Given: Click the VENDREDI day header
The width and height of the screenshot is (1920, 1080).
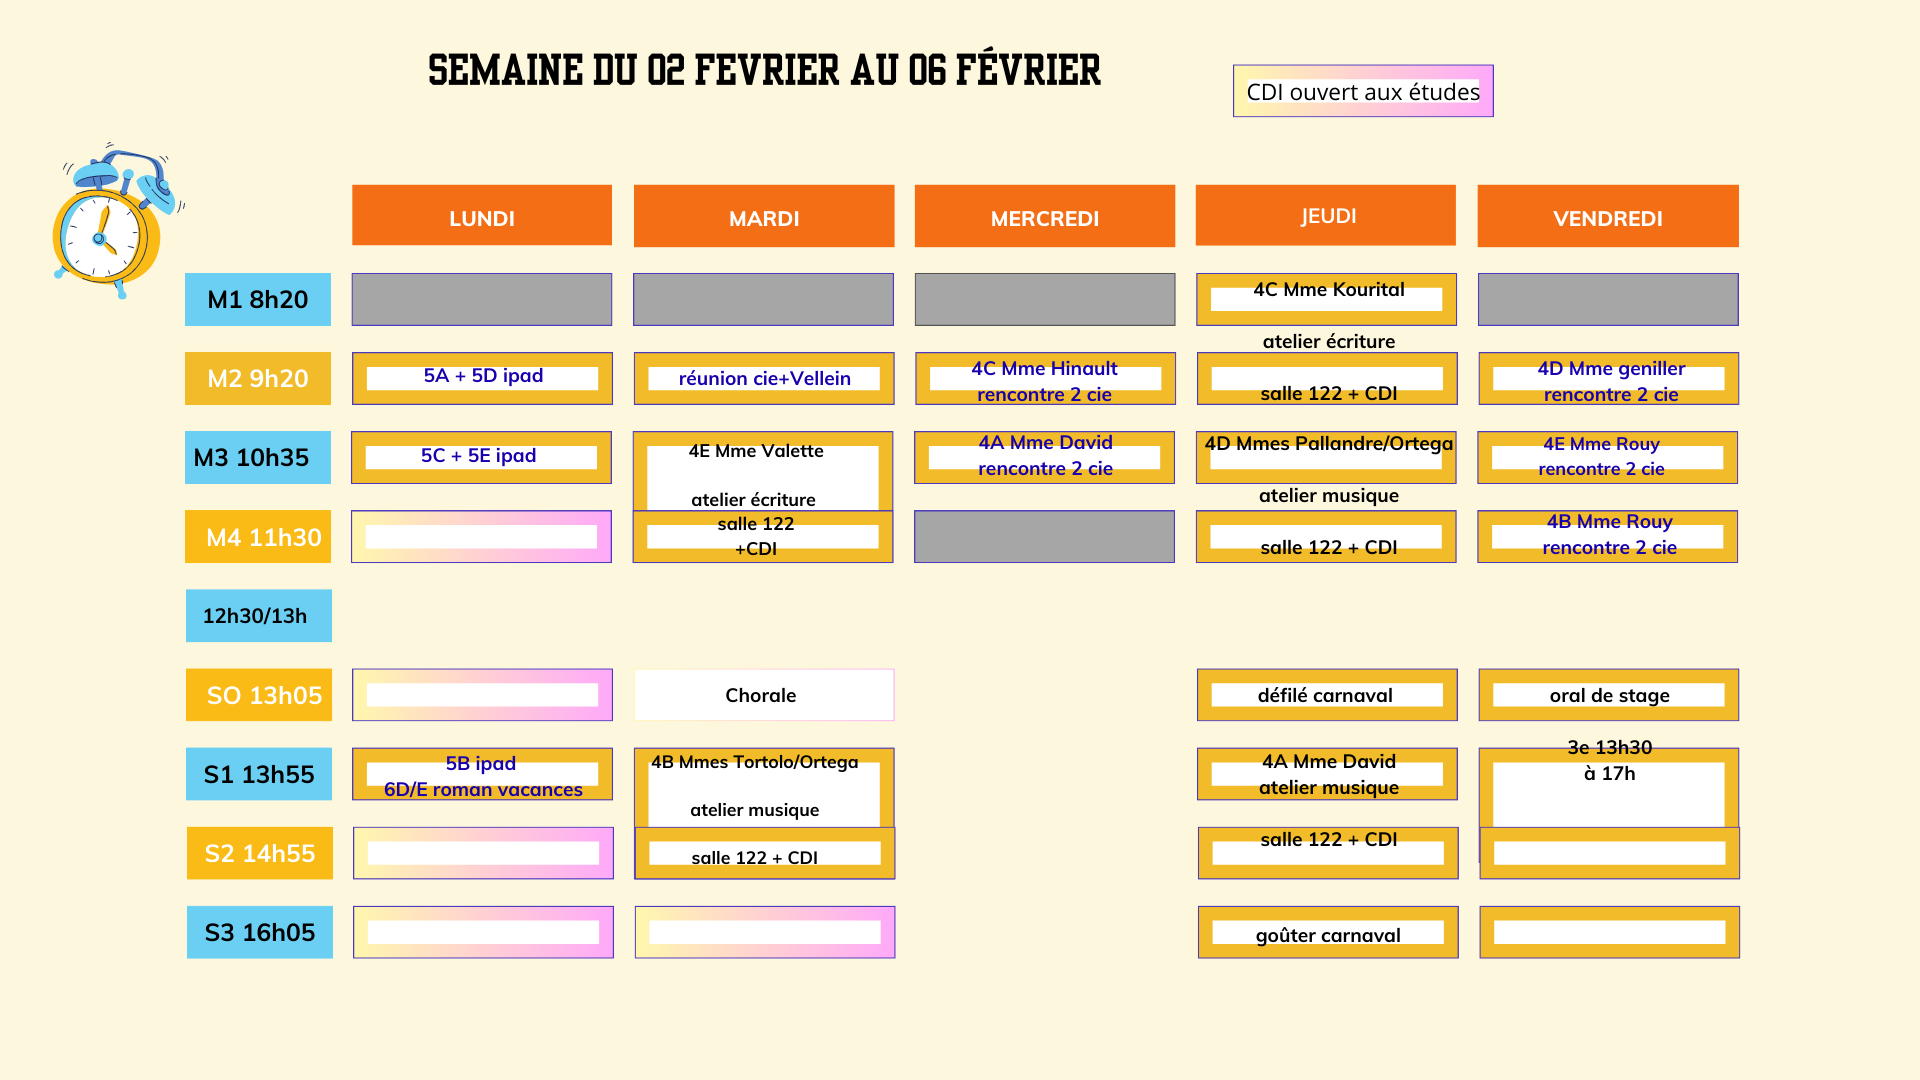Looking at the screenshot, I should click(1608, 216).
